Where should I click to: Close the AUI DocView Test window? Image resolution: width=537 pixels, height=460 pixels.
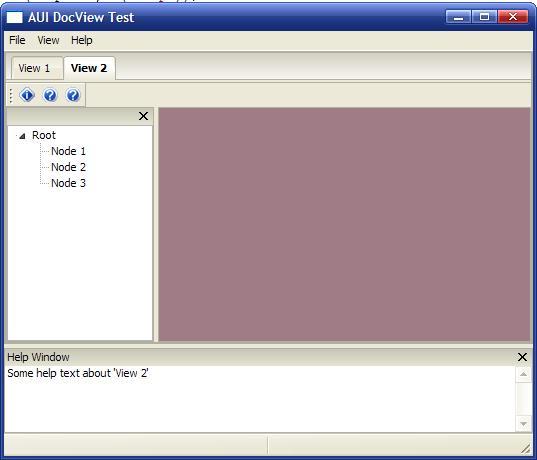click(x=513, y=17)
